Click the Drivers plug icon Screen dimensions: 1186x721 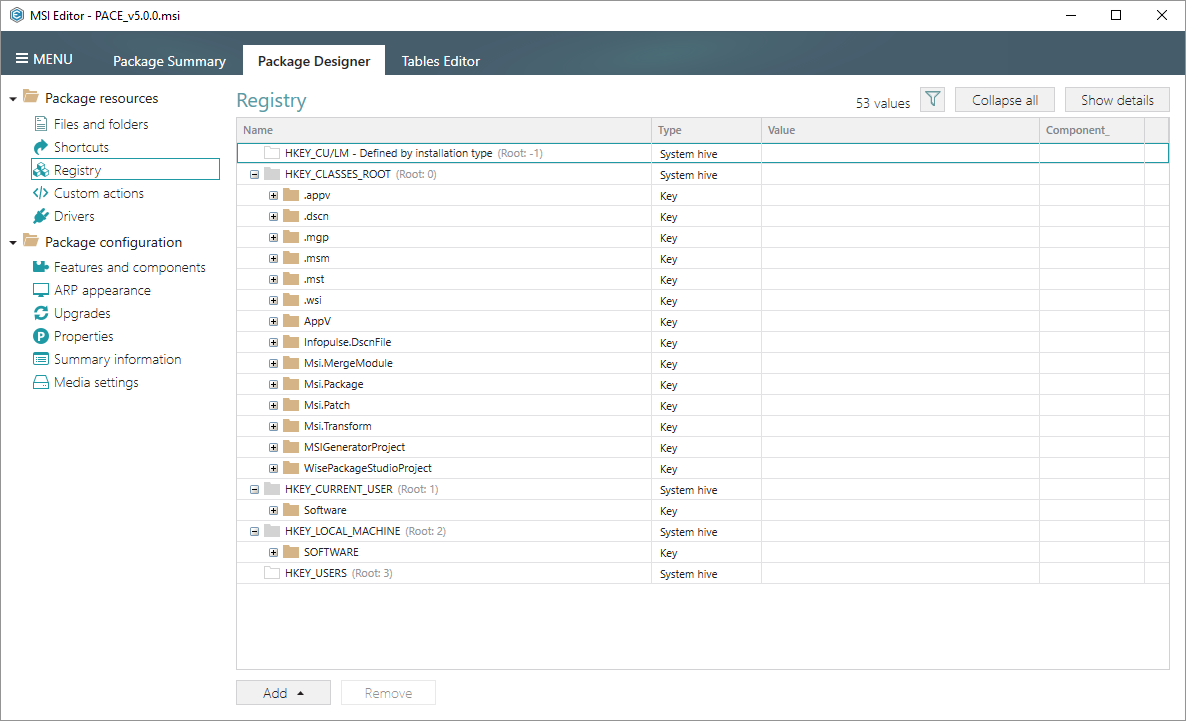pyautogui.click(x=41, y=216)
